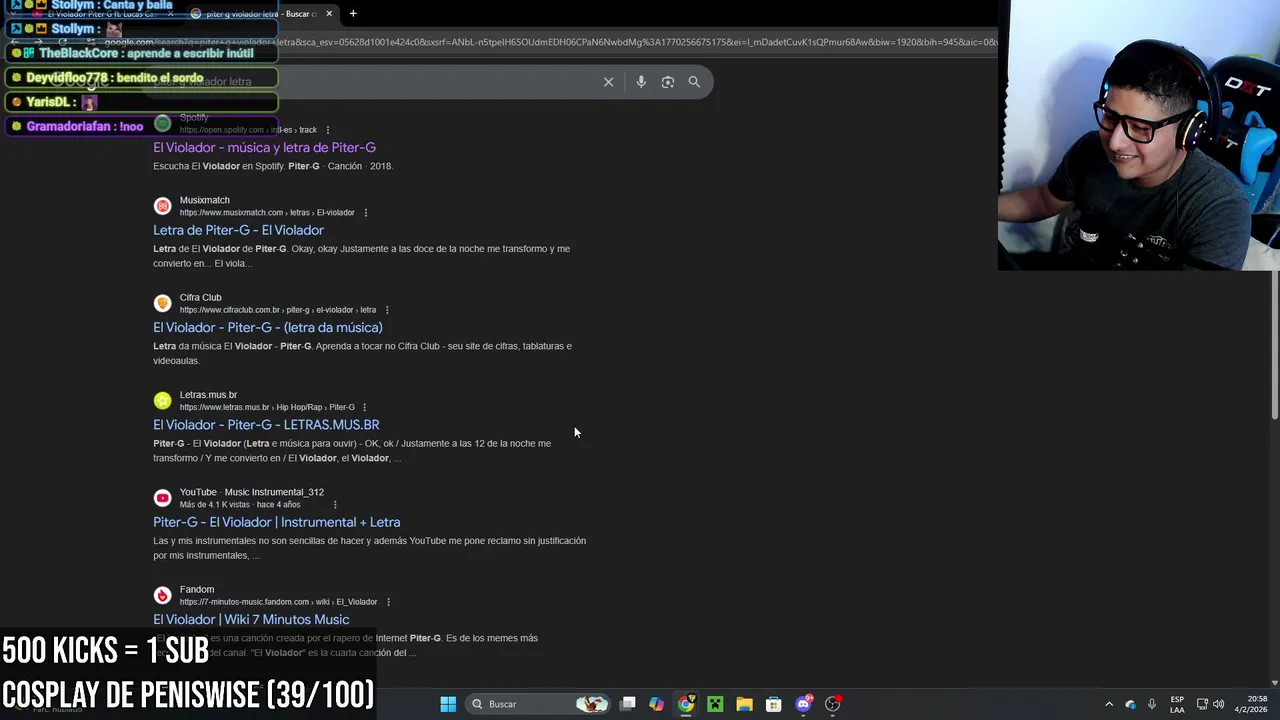The width and height of the screenshot is (1280, 720).
Task: Open the Cifra Club '(letra da música)' result
Action: 268,328
